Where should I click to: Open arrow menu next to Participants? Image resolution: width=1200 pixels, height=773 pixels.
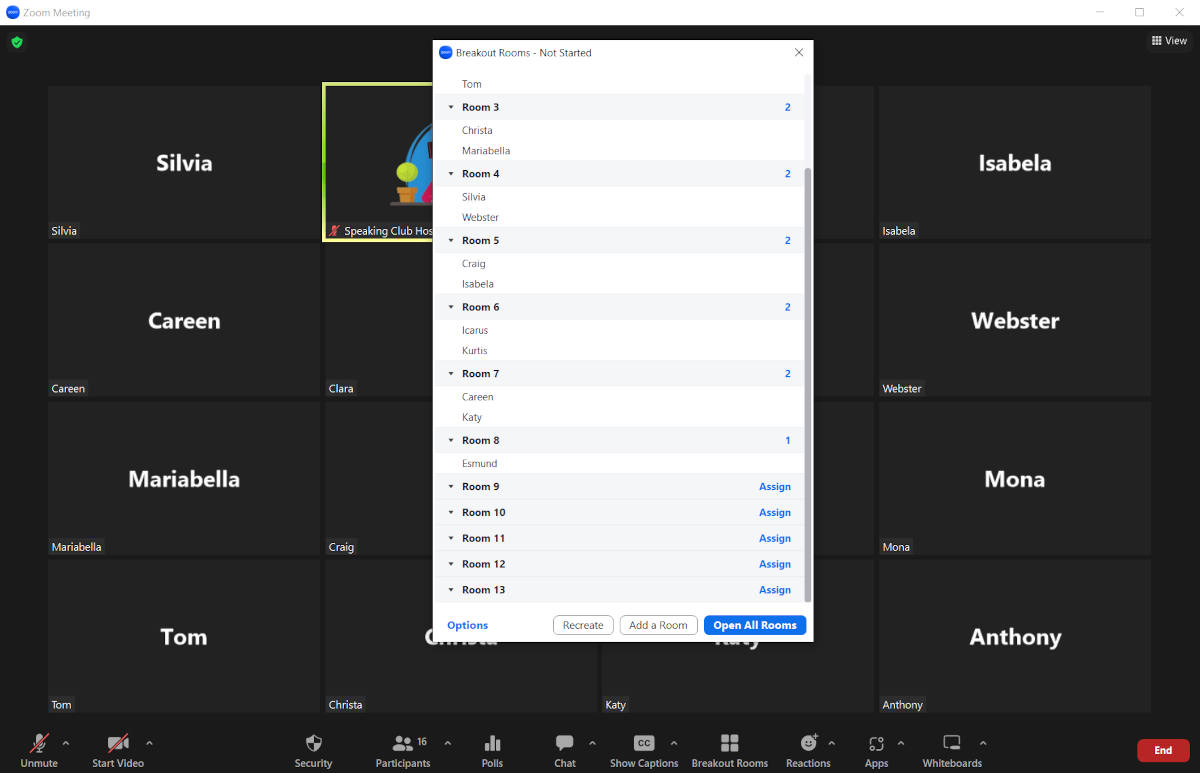(x=447, y=743)
